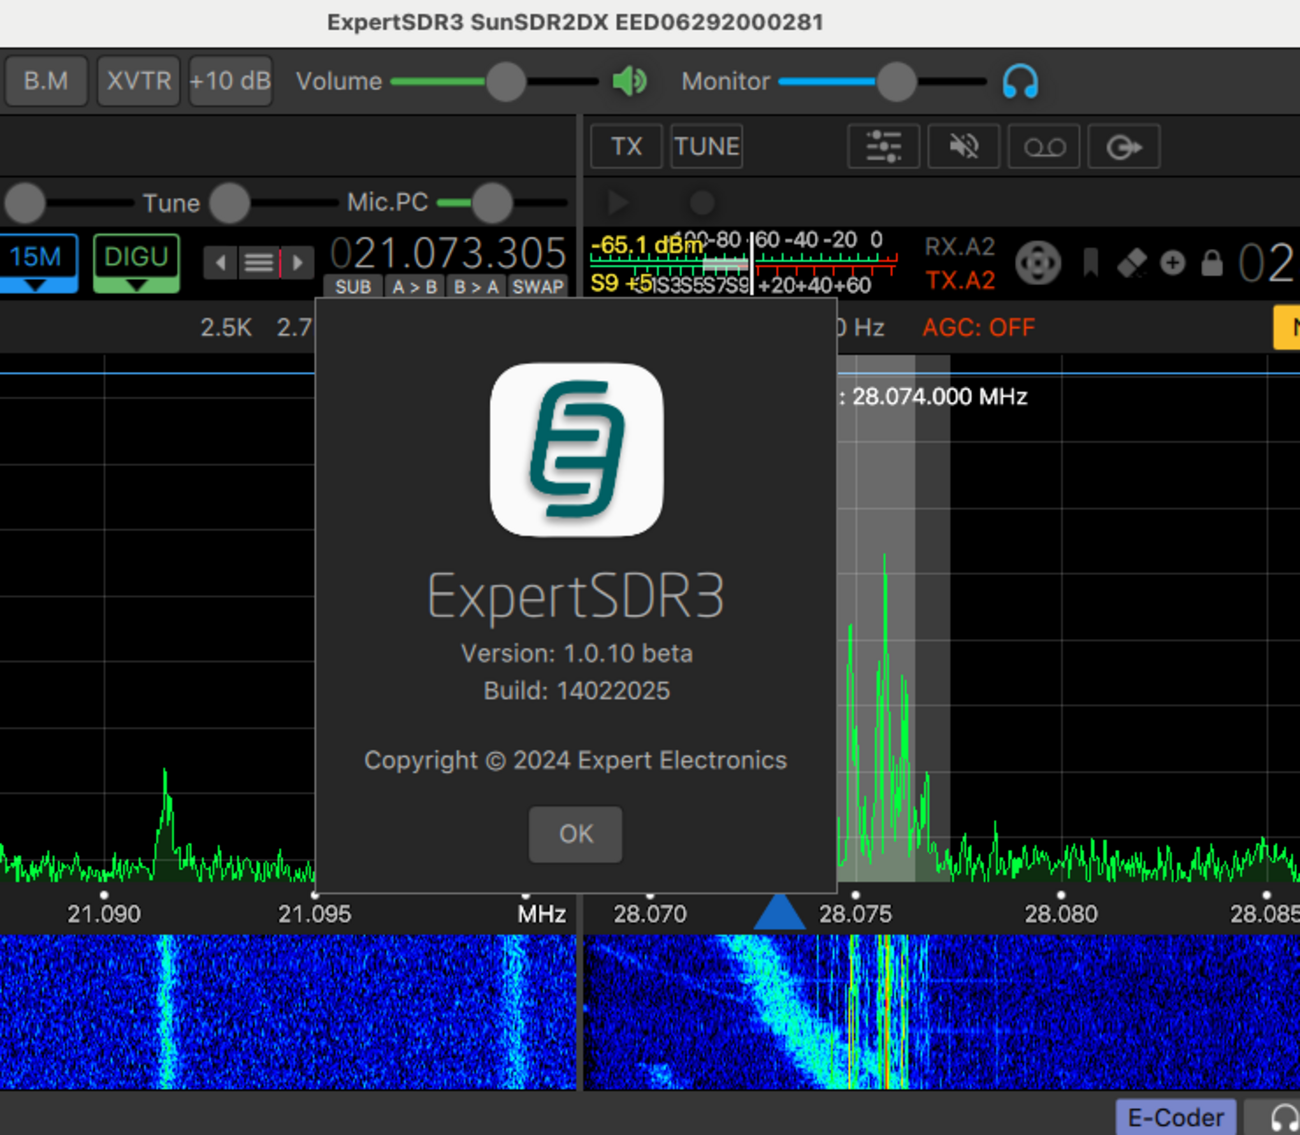
Task: Open the audio mixer settings icon
Action: point(883,146)
